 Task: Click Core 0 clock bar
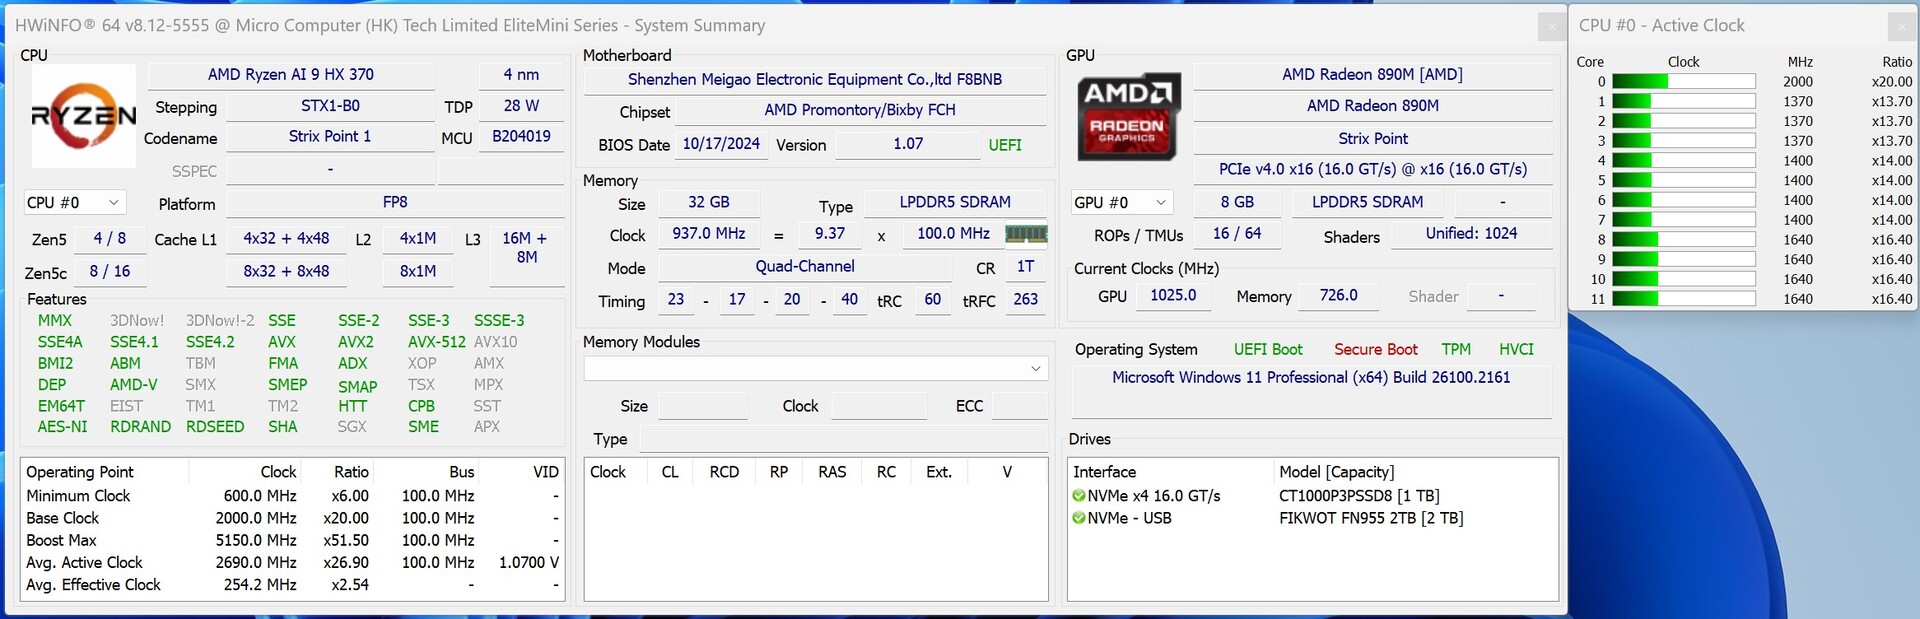[x=1684, y=82]
